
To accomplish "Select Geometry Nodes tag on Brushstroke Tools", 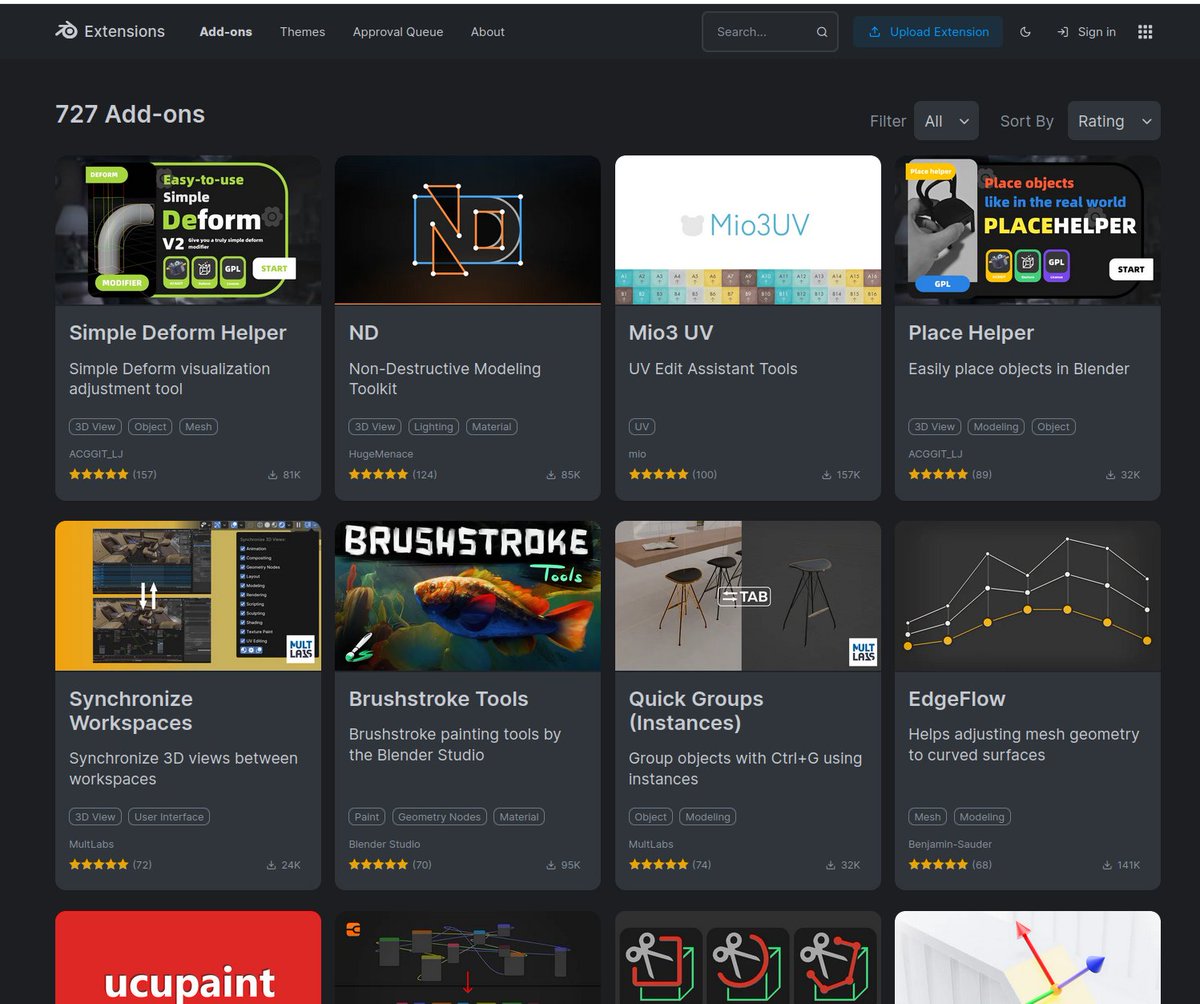I will click(439, 817).
